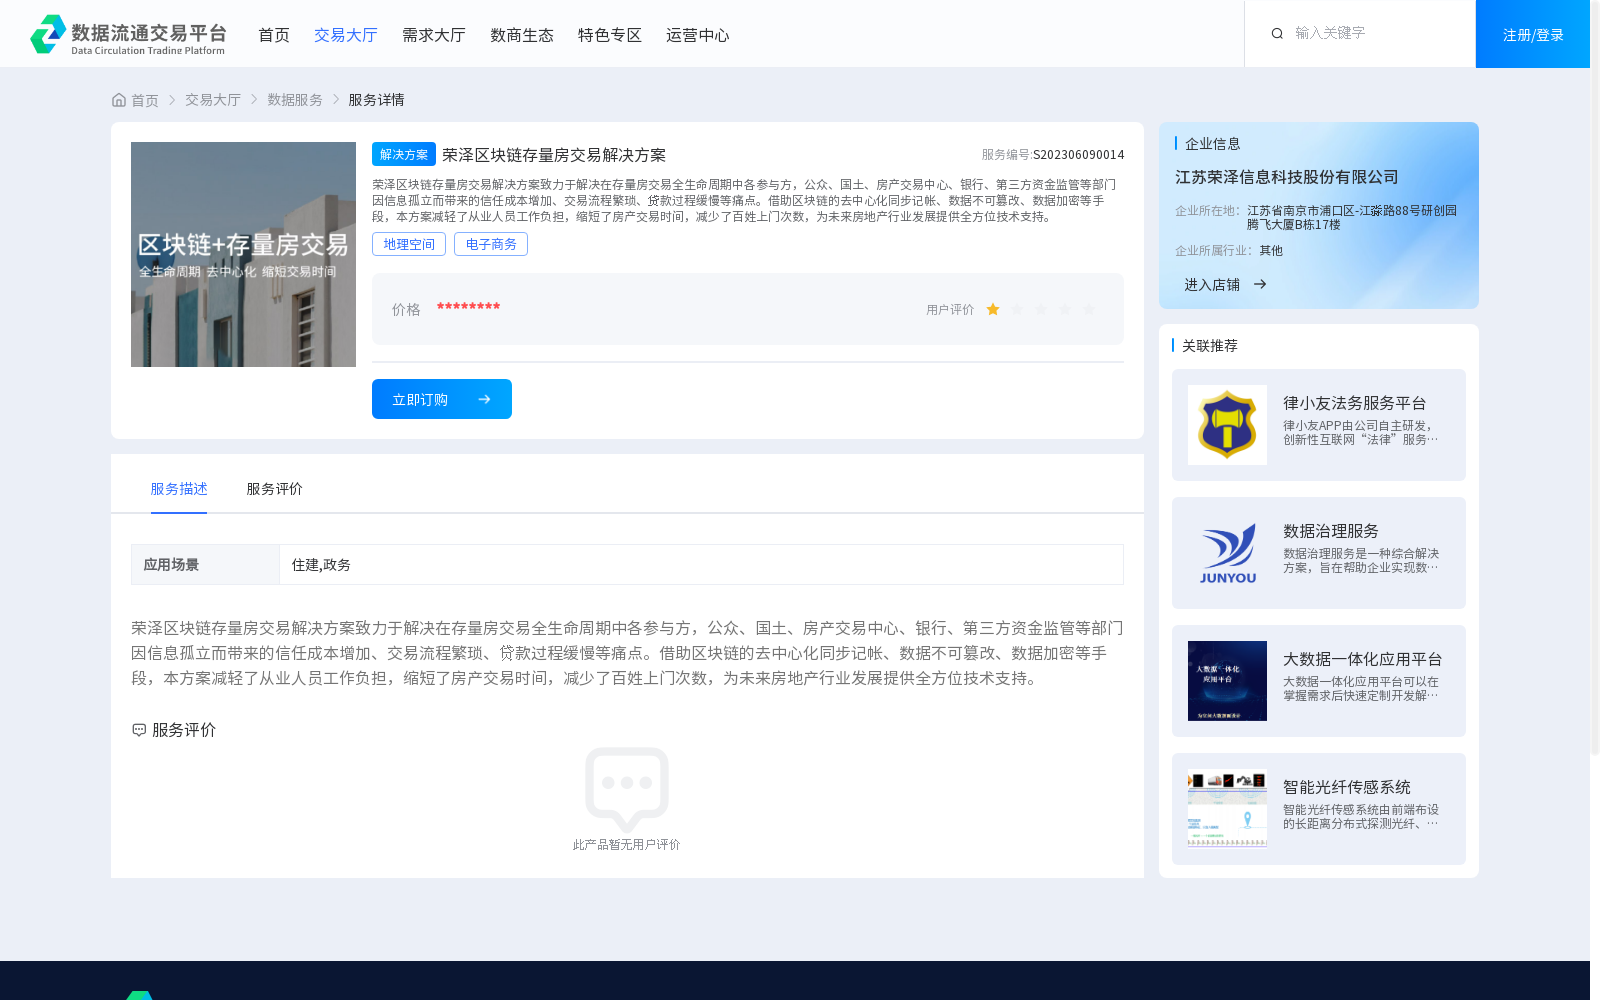Viewport: 1600px width, 1000px height.
Task: Click the second rating star
Action: click(1017, 310)
